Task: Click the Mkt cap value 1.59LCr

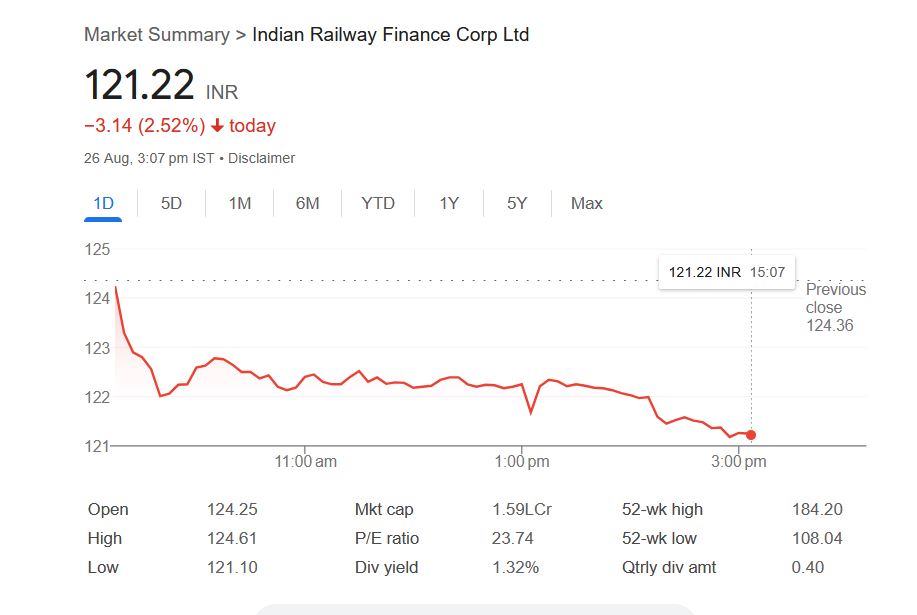Action: pos(521,509)
